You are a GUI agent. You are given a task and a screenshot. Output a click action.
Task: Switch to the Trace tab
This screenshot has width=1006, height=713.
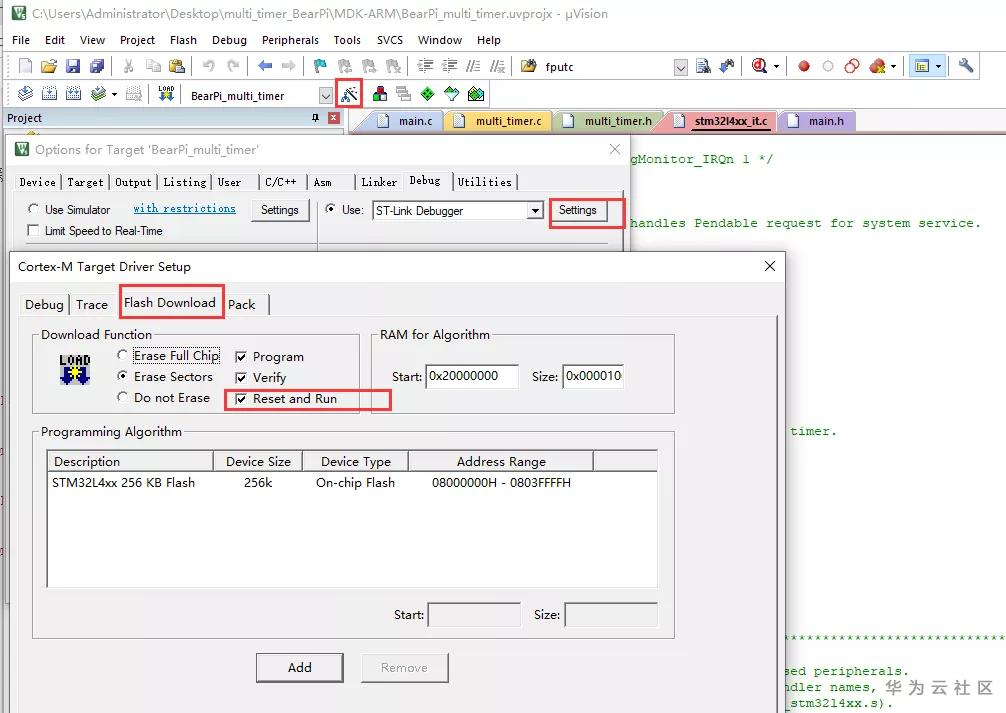click(x=92, y=305)
